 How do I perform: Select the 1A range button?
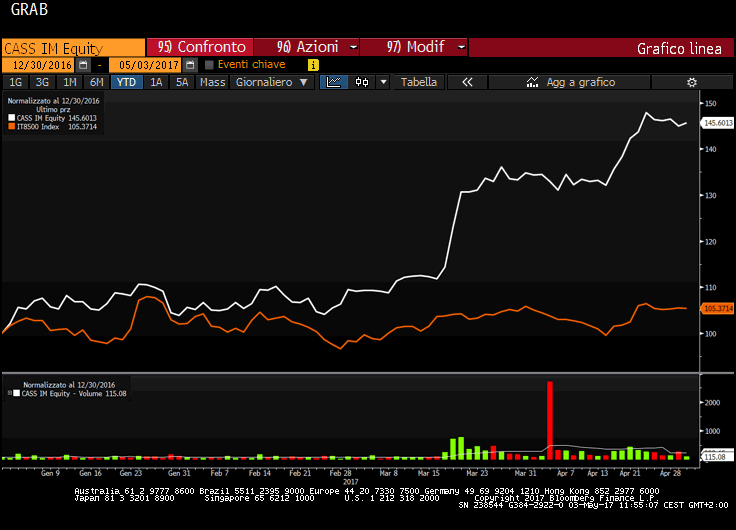point(156,83)
